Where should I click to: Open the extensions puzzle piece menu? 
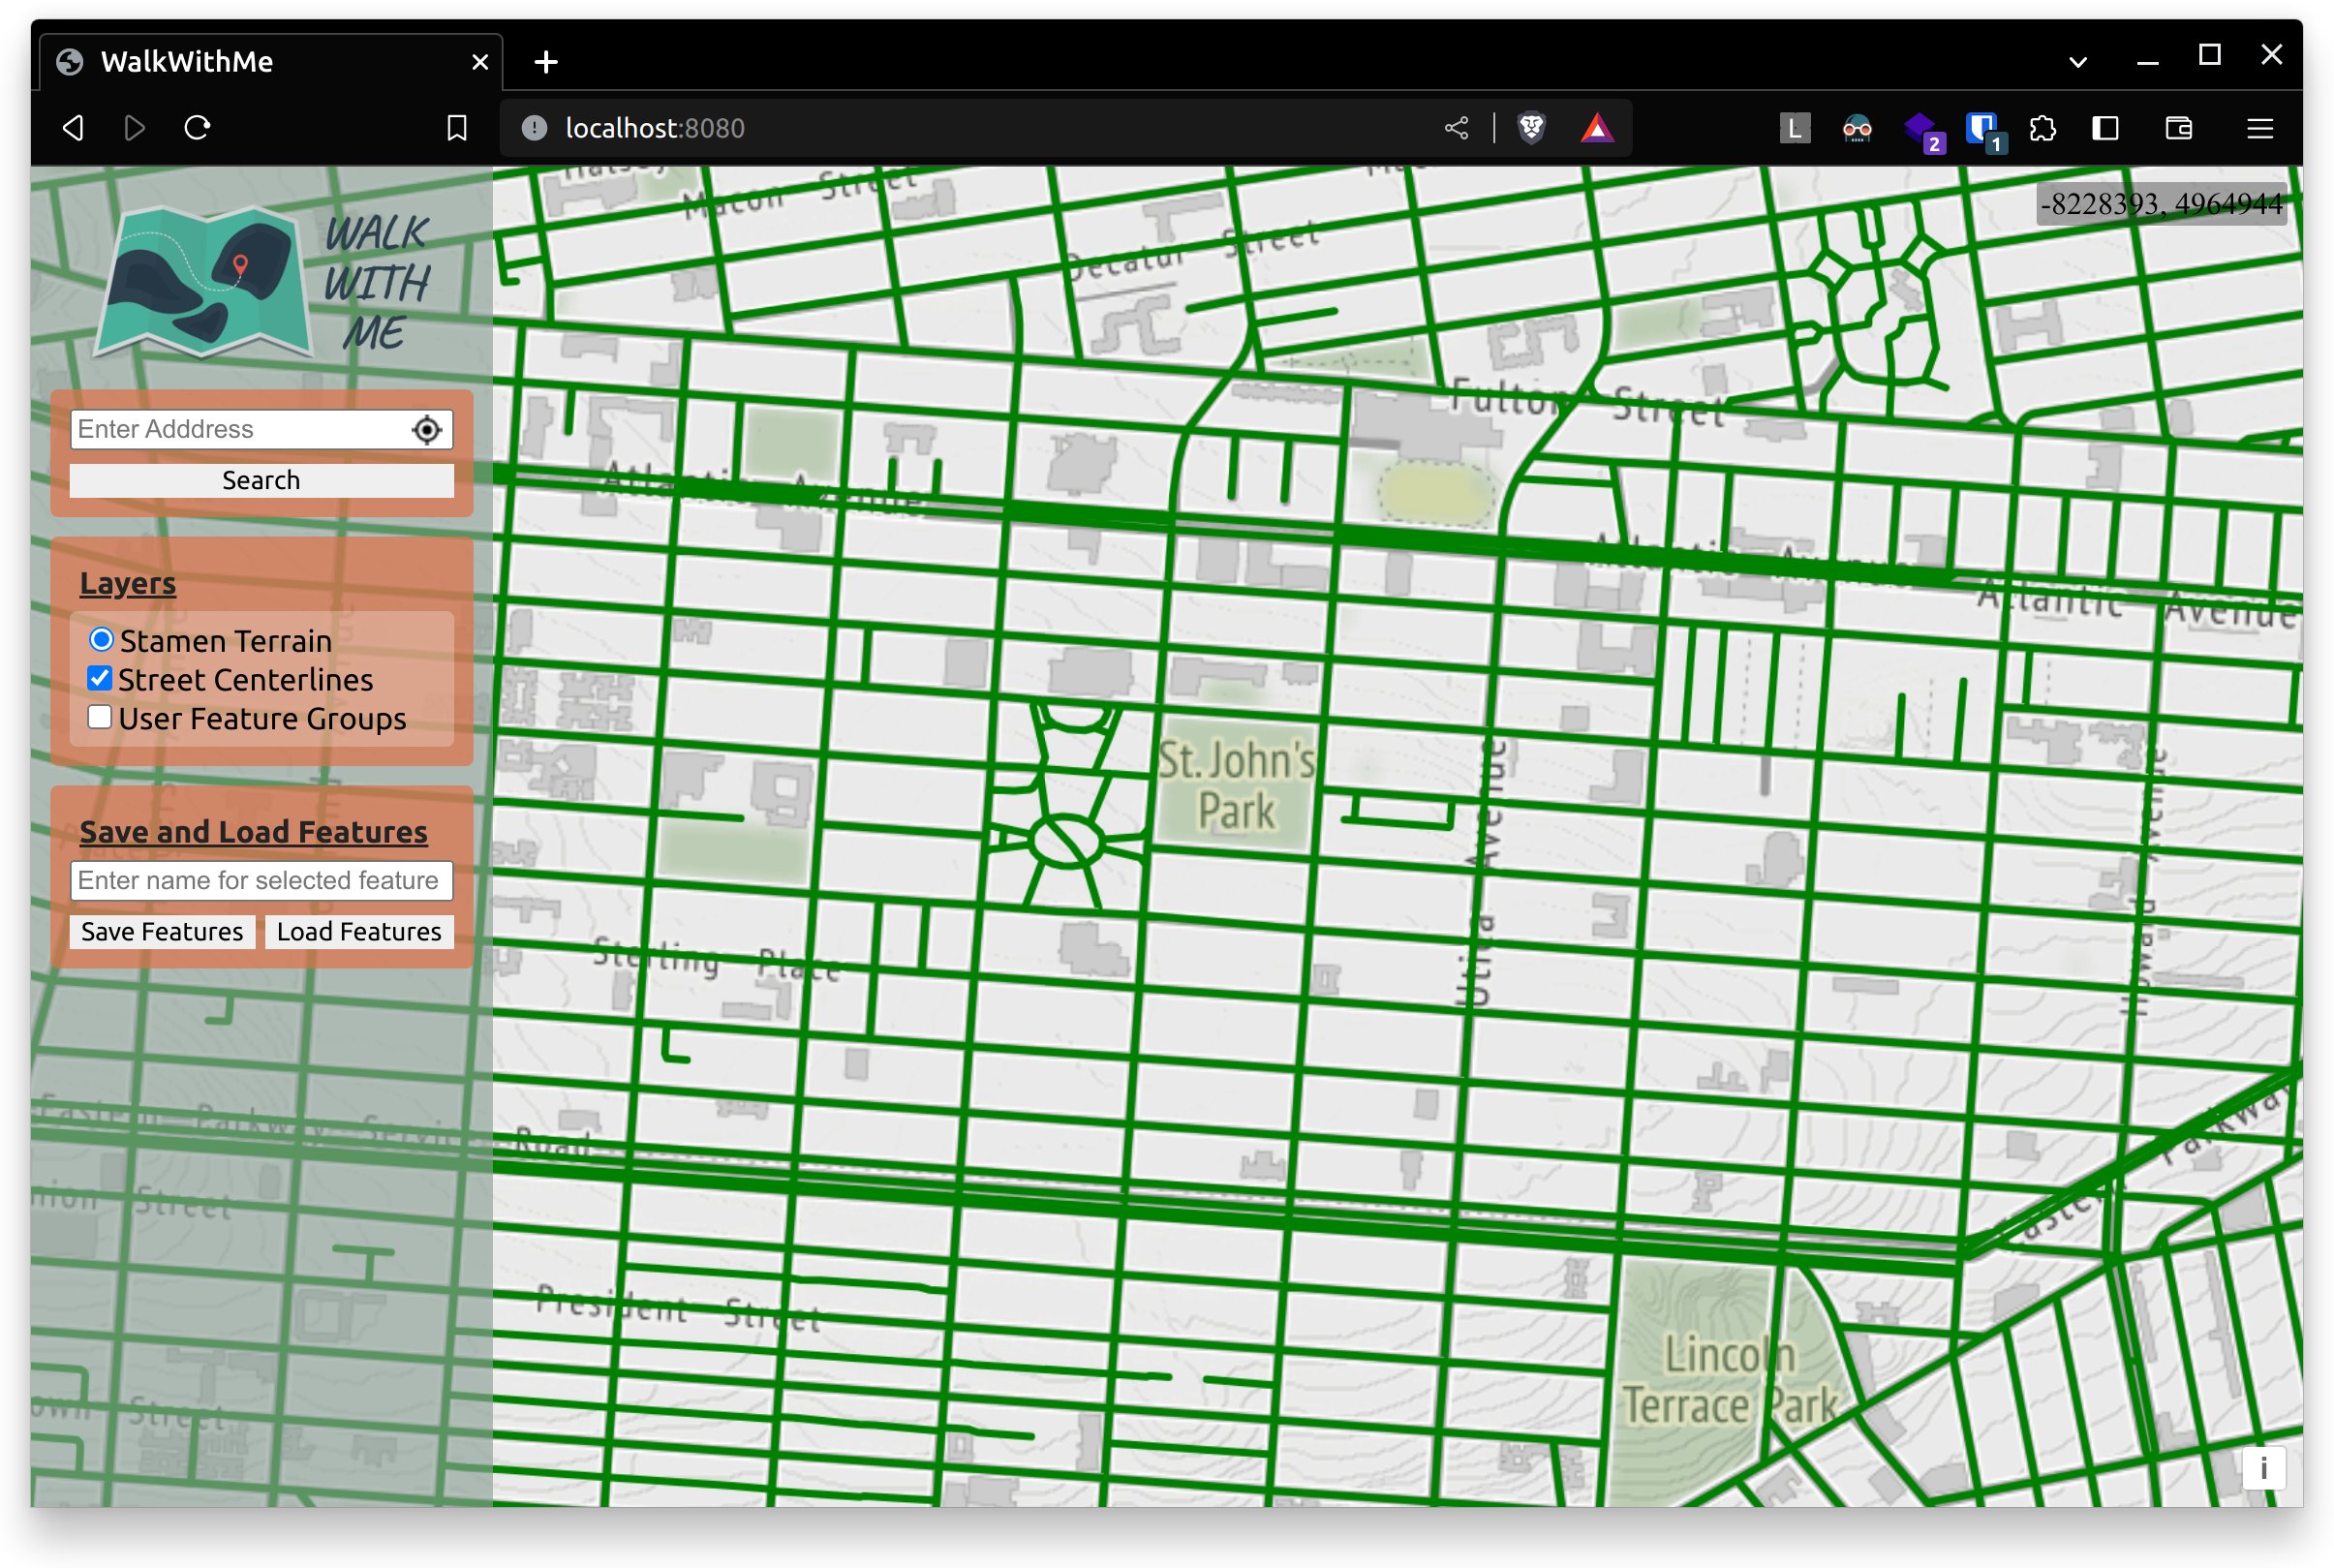[x=2043, y=128]
